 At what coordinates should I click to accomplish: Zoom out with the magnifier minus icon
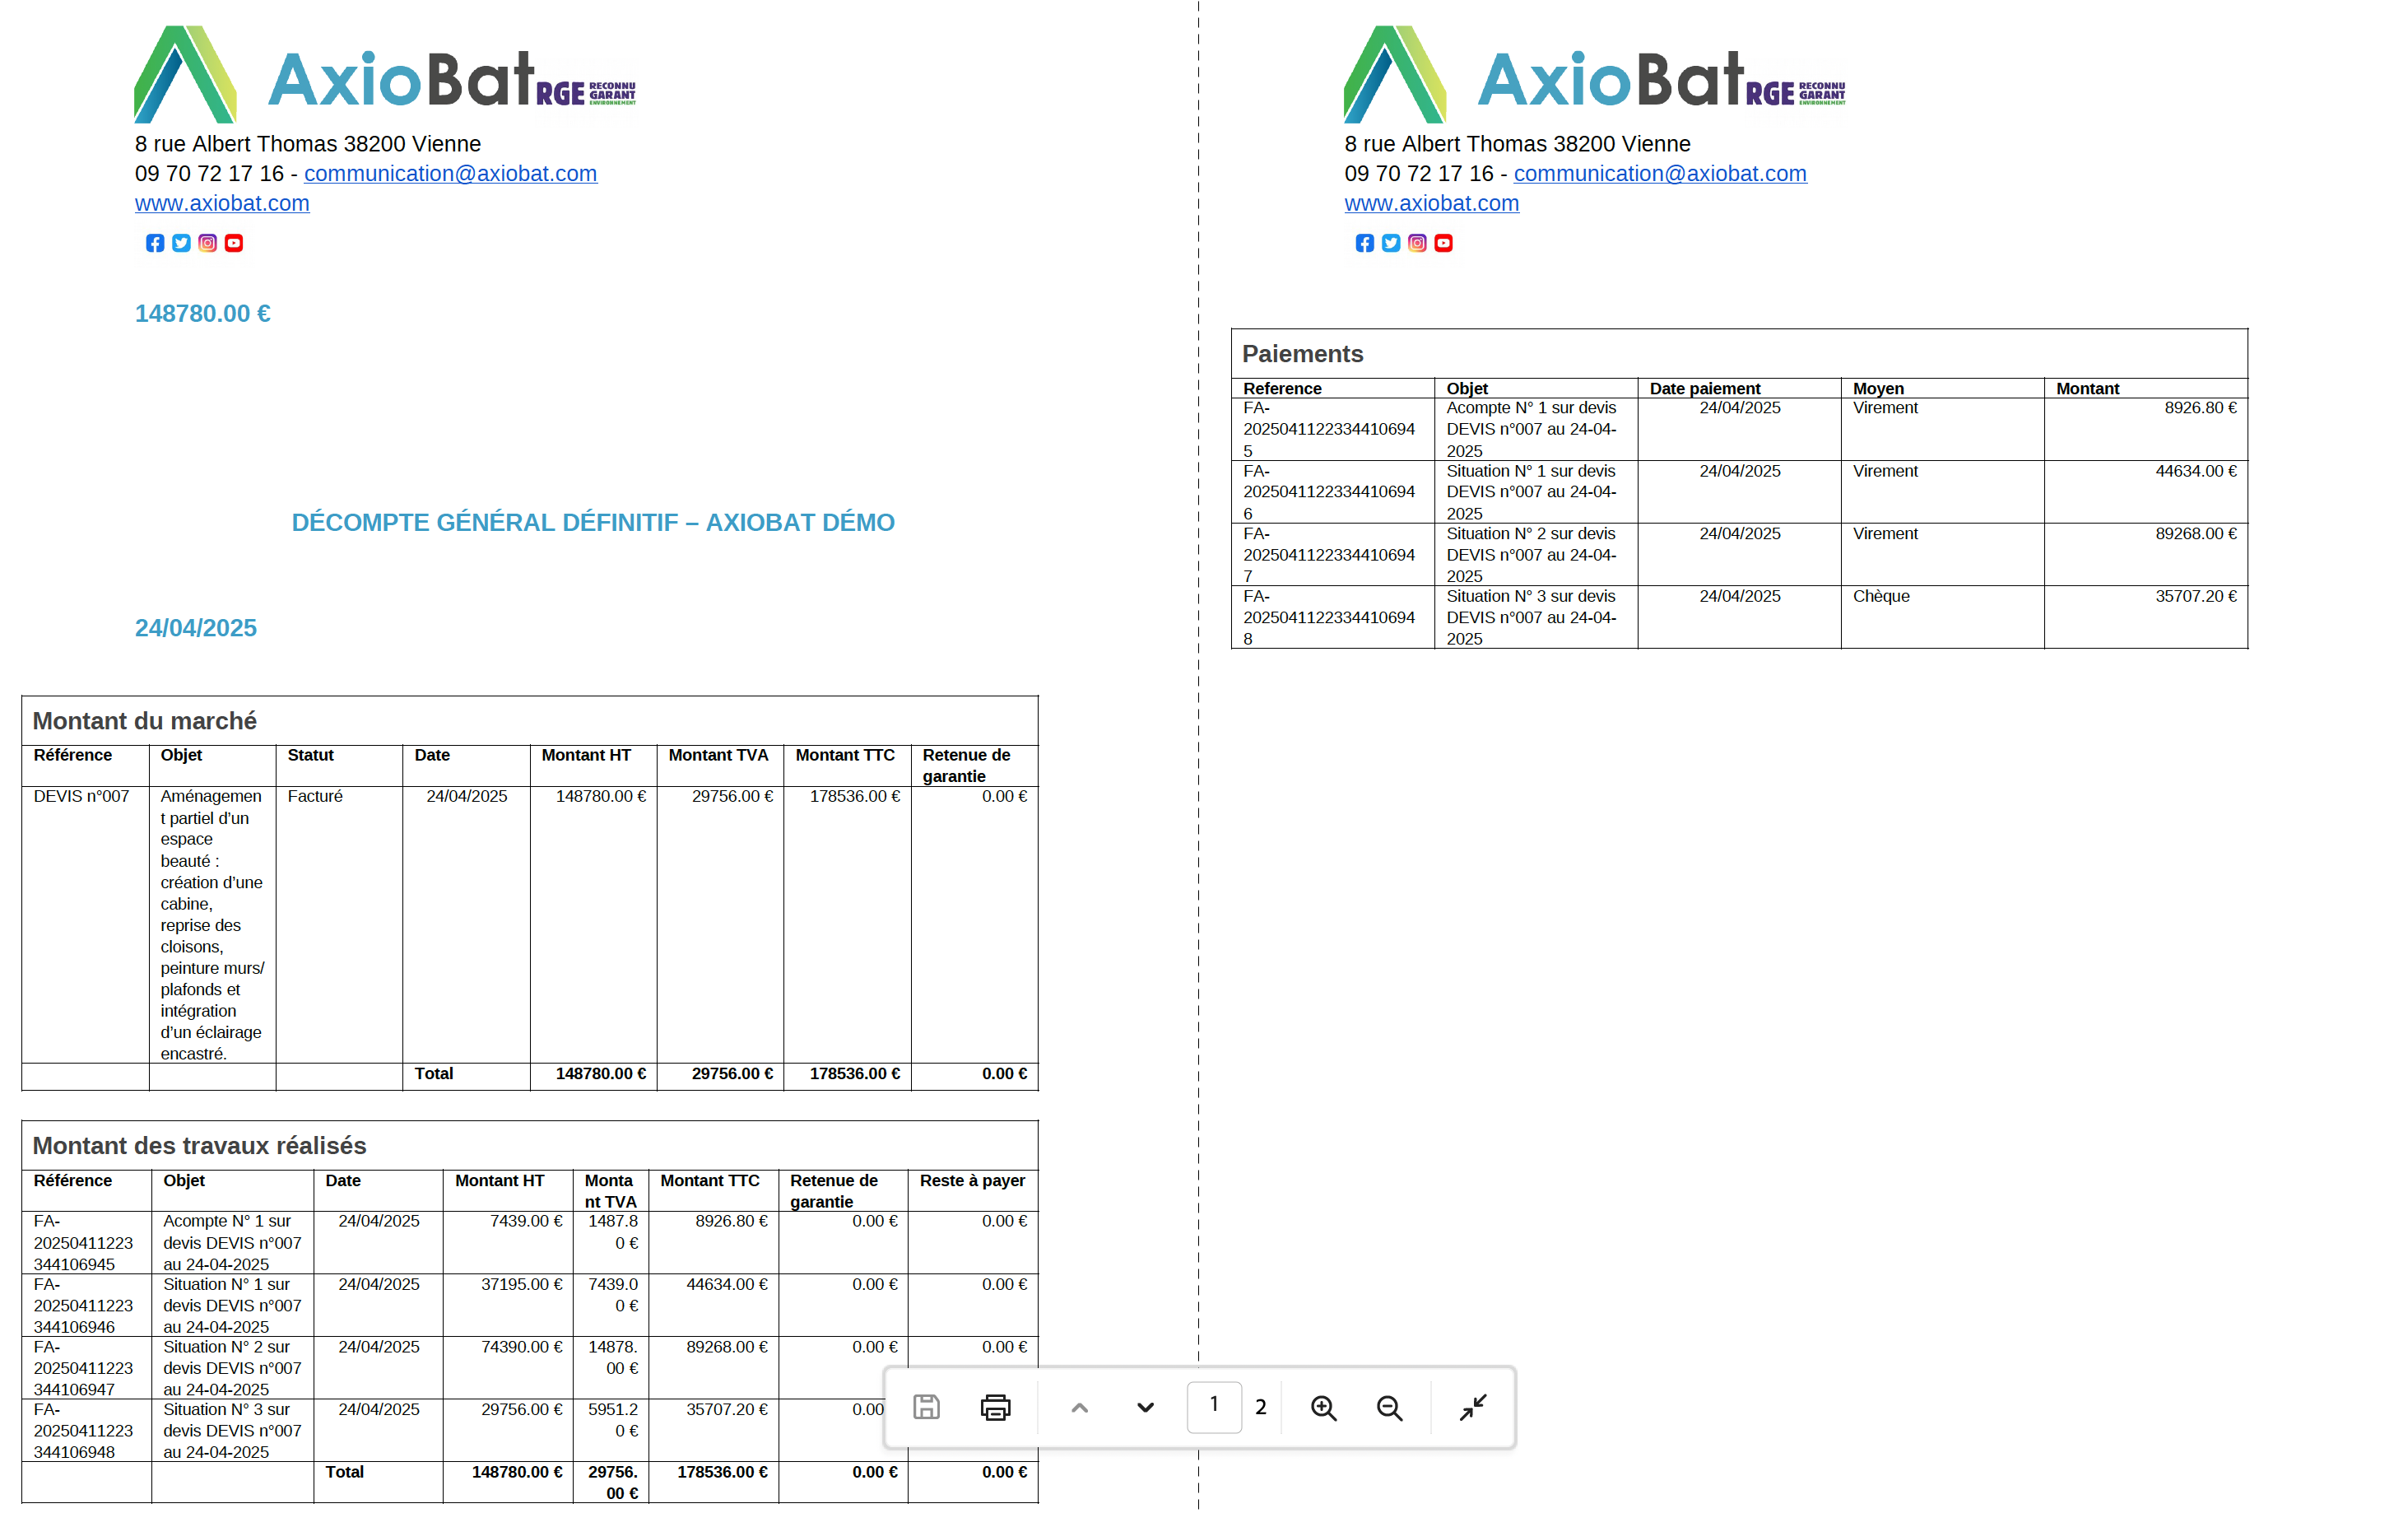pyautogui.click(x=1389, y=1407)
